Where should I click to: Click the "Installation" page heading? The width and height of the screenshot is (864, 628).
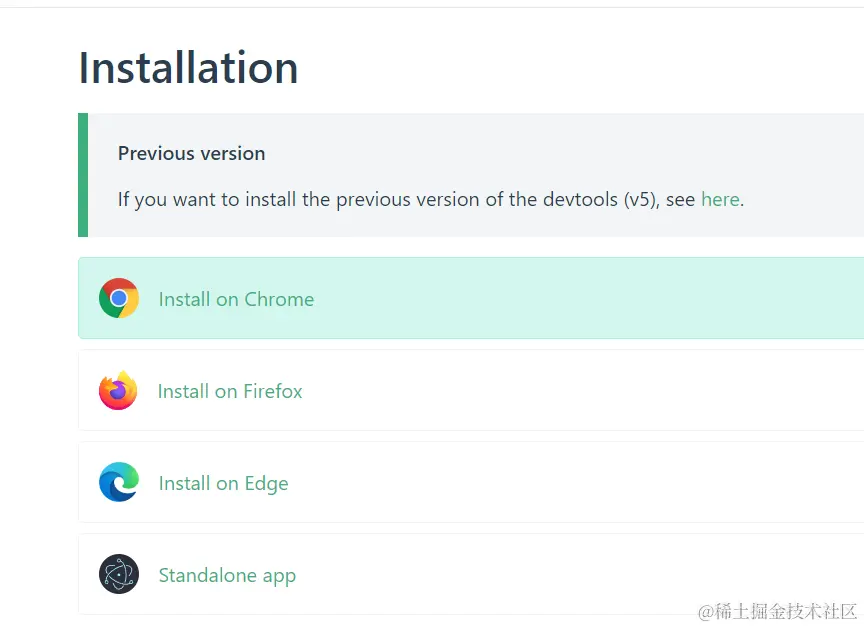(x=188, y=68)
